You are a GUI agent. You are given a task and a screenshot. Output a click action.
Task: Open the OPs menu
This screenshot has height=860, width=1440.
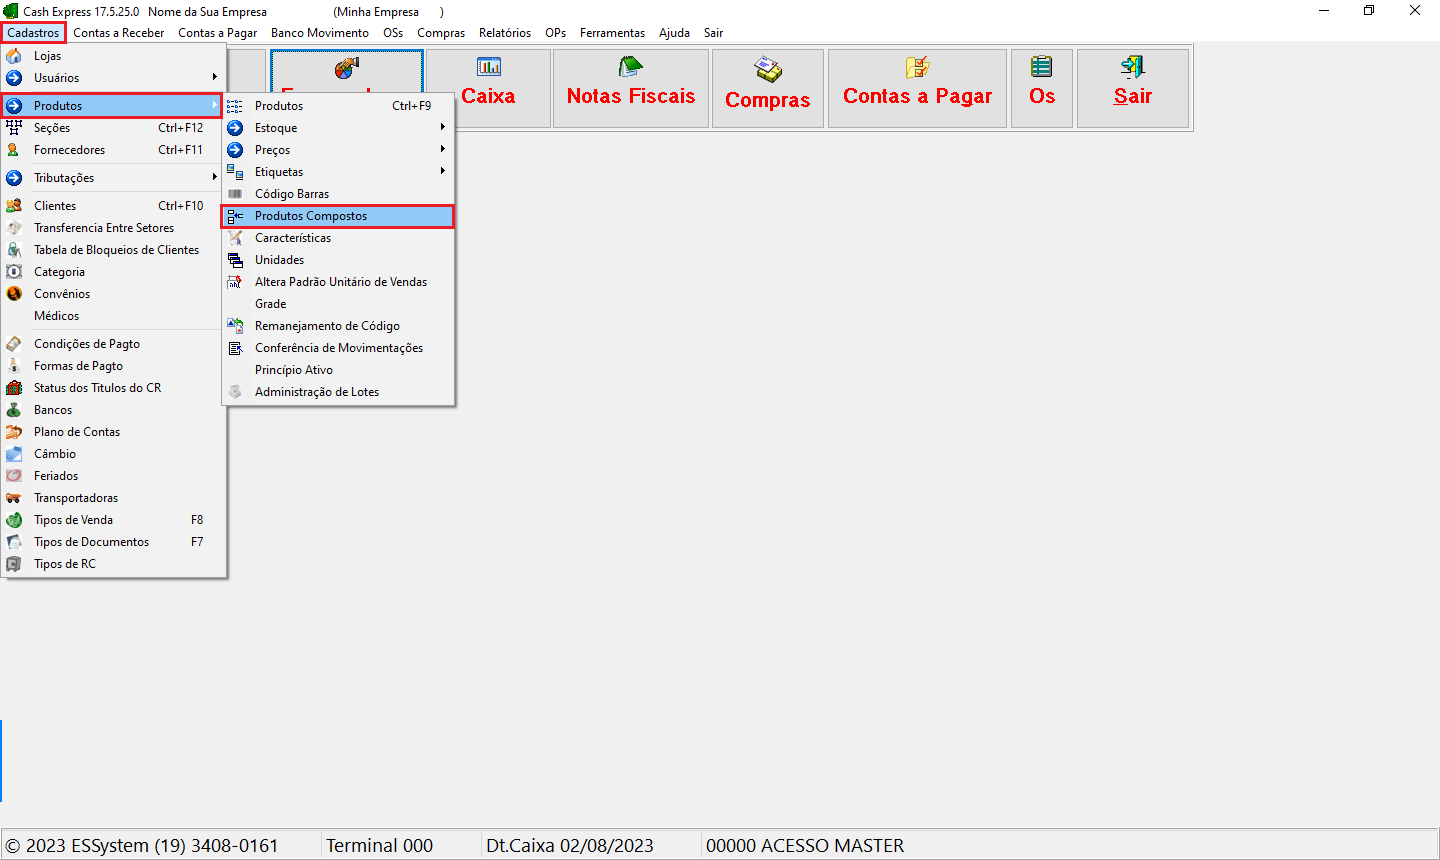[x=555, y=33]
